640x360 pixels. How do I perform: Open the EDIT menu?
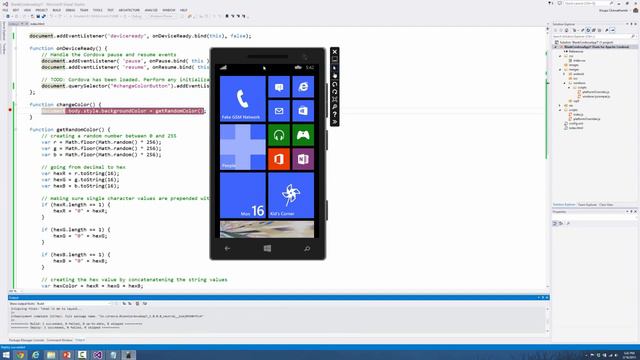tap(16, 10)
